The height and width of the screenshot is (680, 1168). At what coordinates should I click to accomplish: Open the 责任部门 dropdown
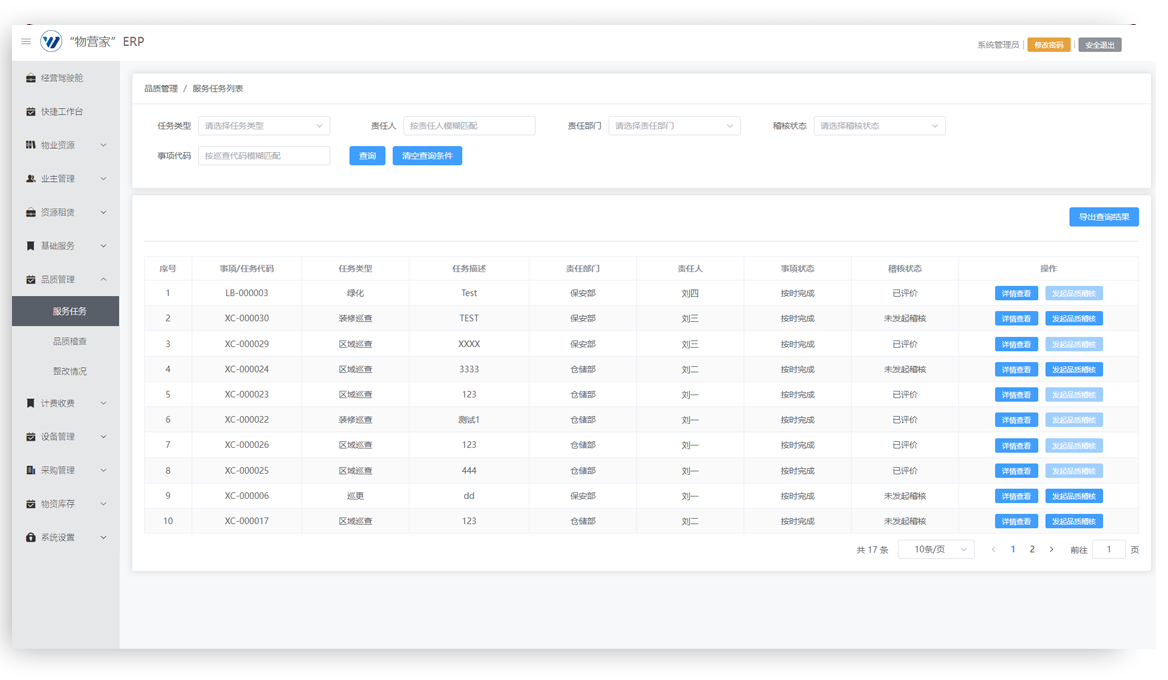[x=674, y=126]
